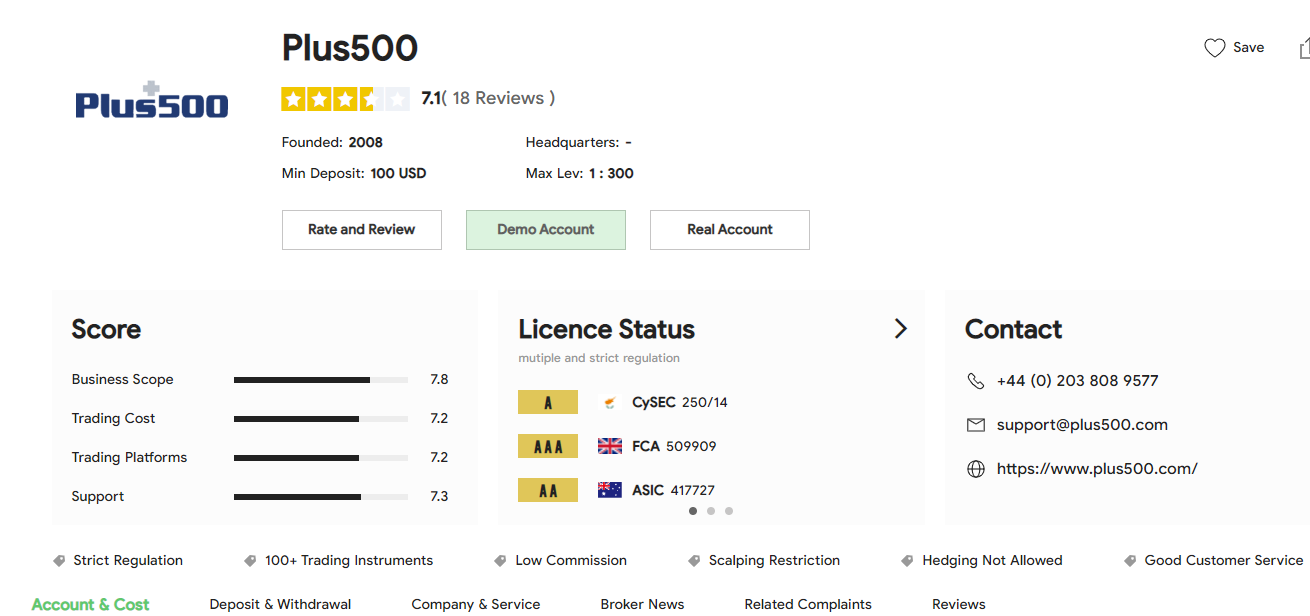
Task: Click the globe website icon in Contact
Action: click(976, 469)
